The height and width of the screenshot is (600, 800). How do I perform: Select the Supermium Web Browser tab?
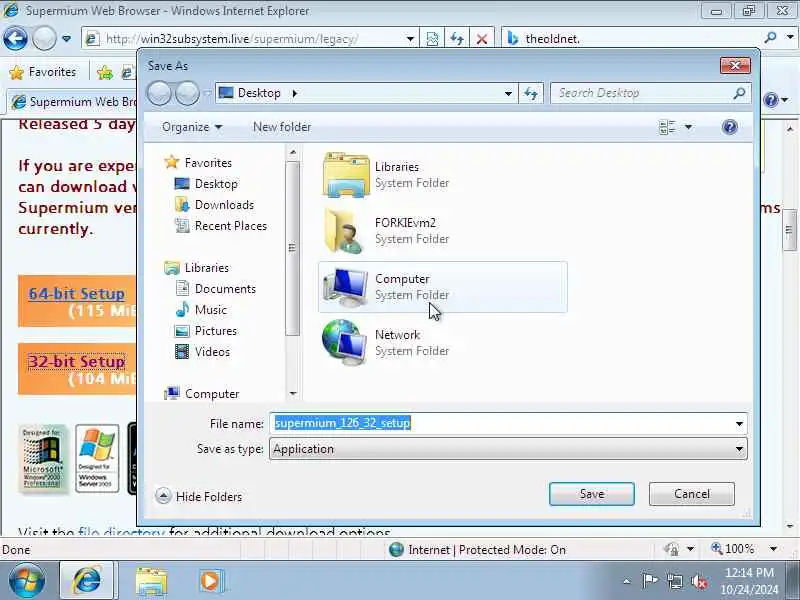point(74,102)
